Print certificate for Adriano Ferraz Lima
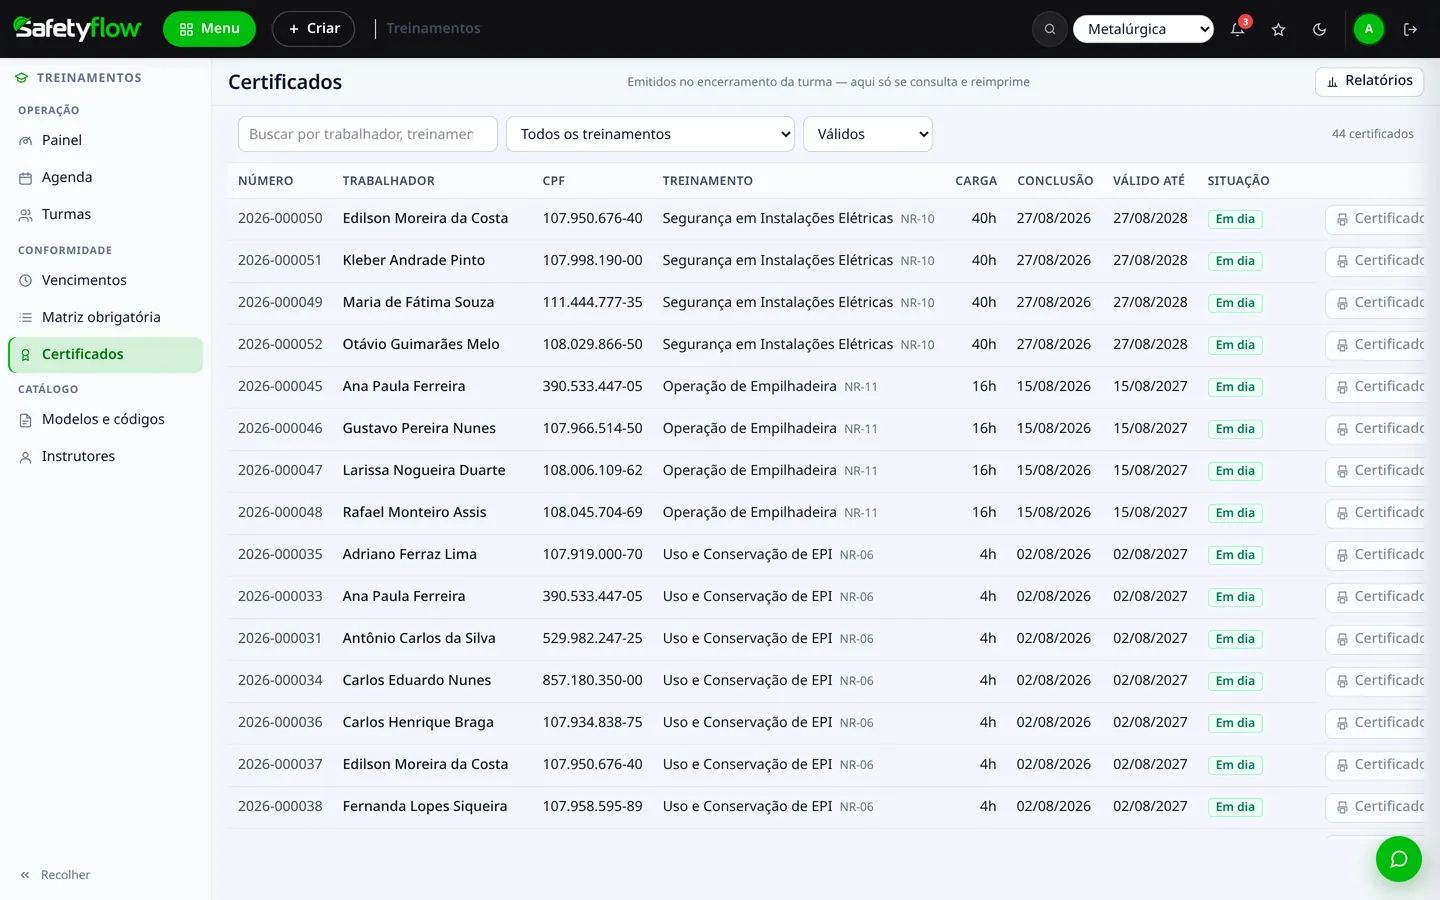Viewport: 1440px width, 900px height. 1377,555
